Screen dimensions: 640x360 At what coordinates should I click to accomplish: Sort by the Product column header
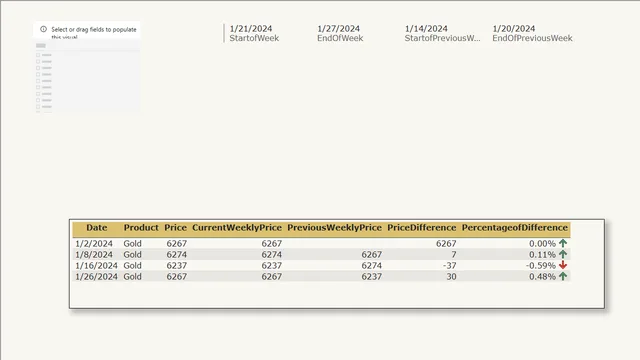coord(141,228)
